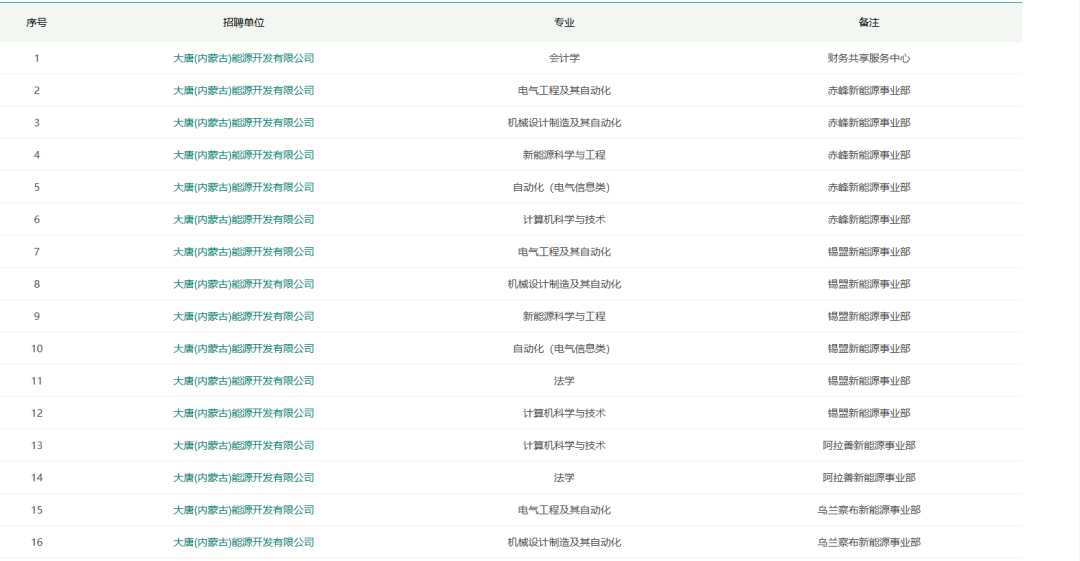Visit the company link in row 7

243,252
